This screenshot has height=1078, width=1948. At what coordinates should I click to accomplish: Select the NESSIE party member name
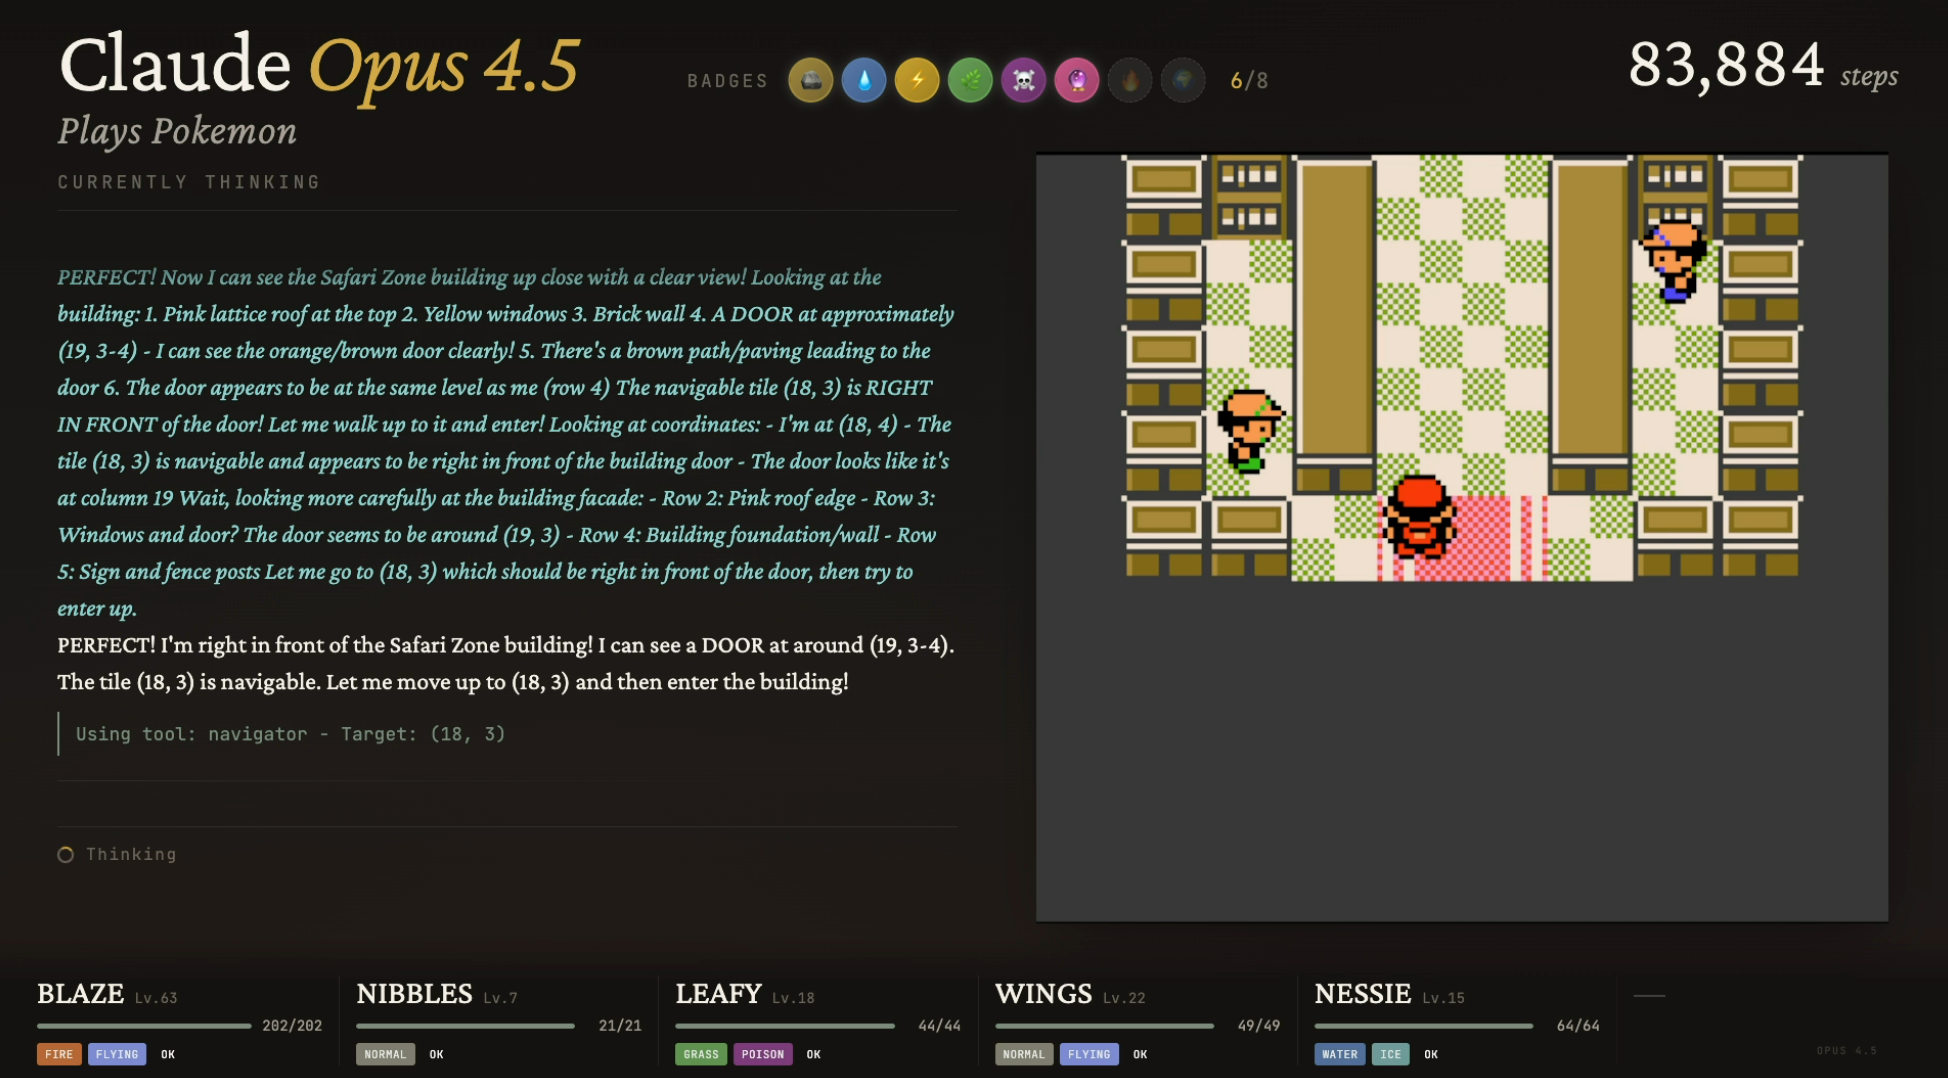[1362, 994]
